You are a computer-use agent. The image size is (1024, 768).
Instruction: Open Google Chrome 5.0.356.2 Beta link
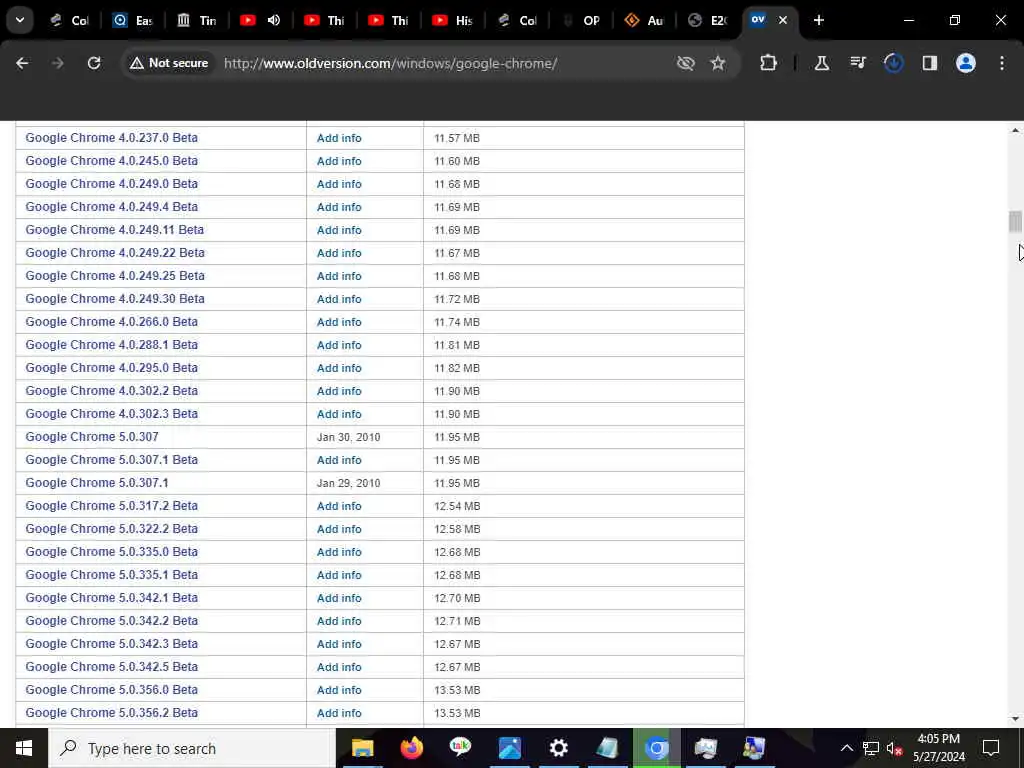(112, 712)
